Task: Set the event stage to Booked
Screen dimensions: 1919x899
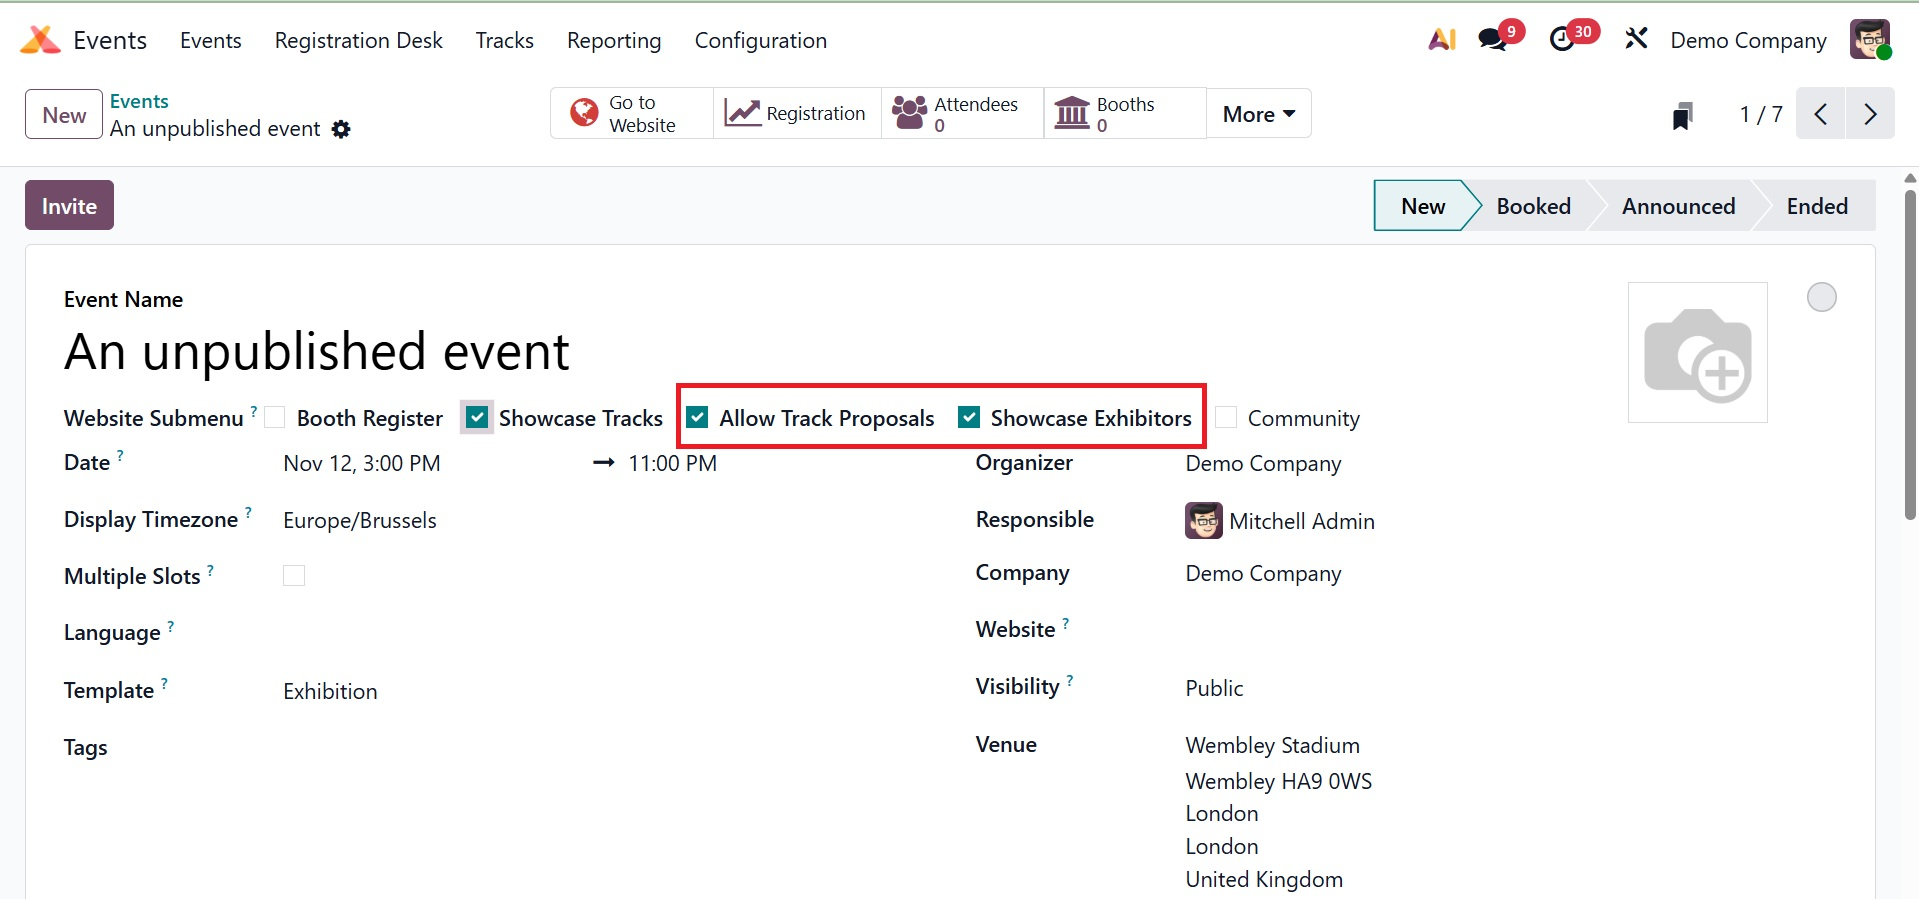Action: point(1532,206)
